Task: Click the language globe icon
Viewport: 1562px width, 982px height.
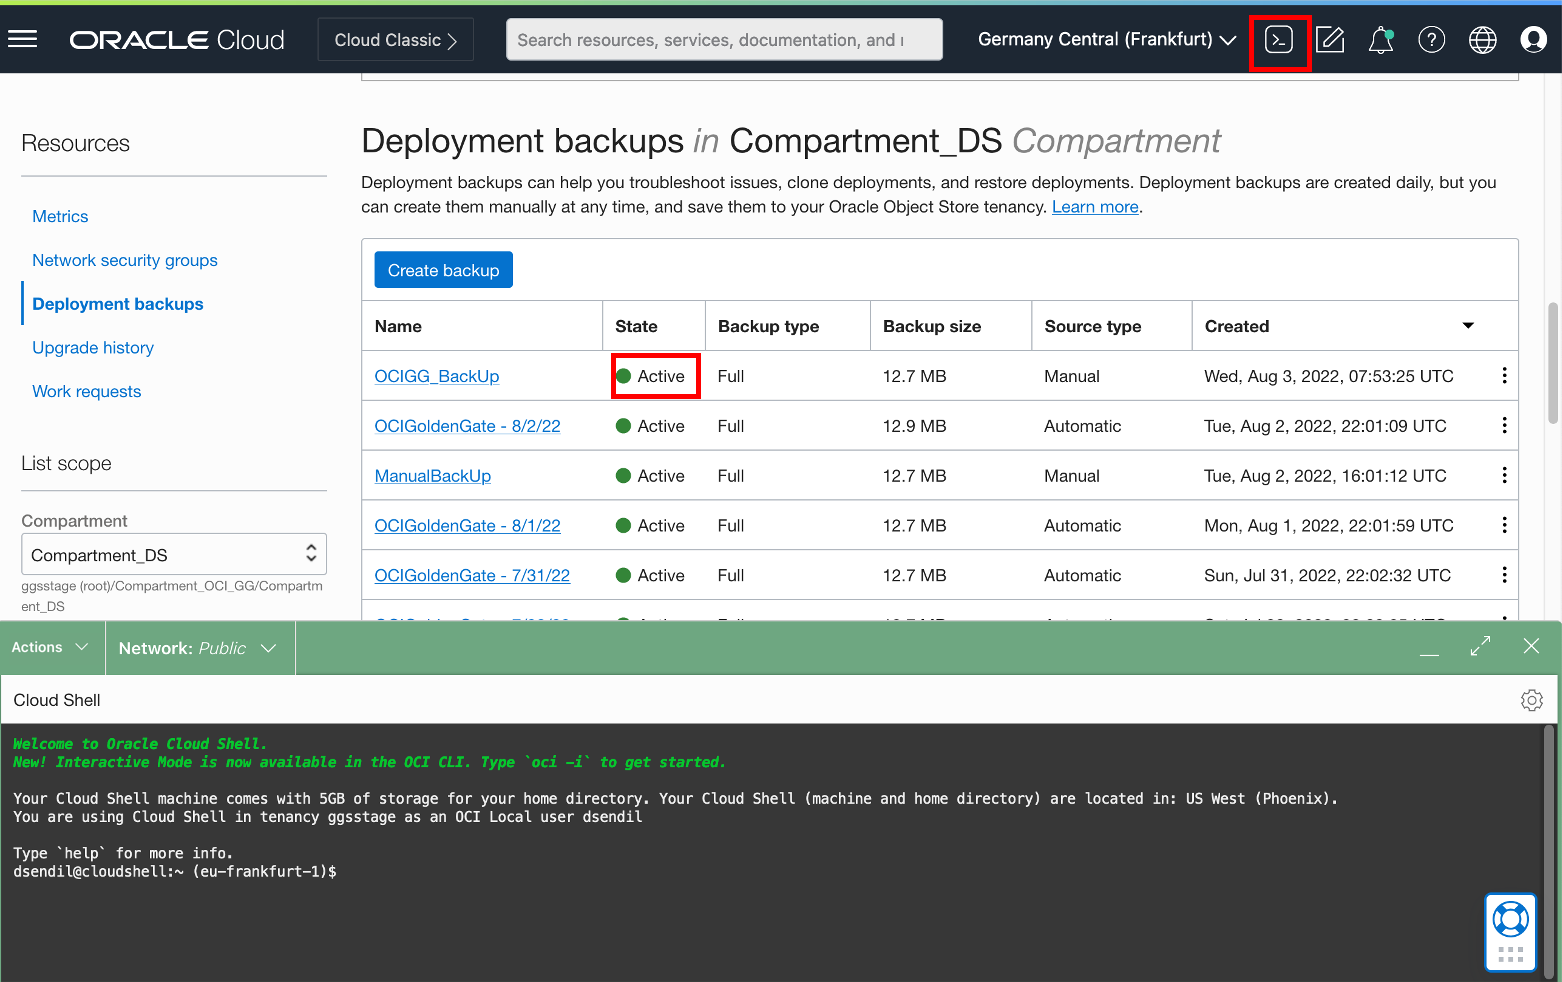Action: [x=1482, y=40]
